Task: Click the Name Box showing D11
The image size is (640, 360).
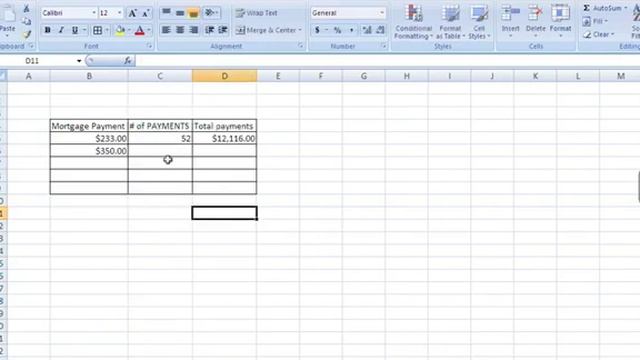Action: click(x=38, y=61)
